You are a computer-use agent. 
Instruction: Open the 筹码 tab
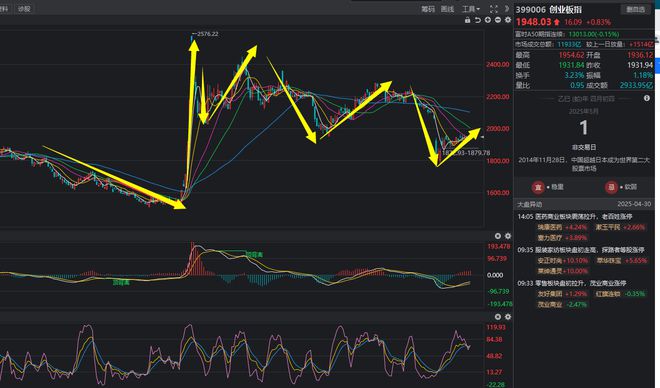click(428, 9)
